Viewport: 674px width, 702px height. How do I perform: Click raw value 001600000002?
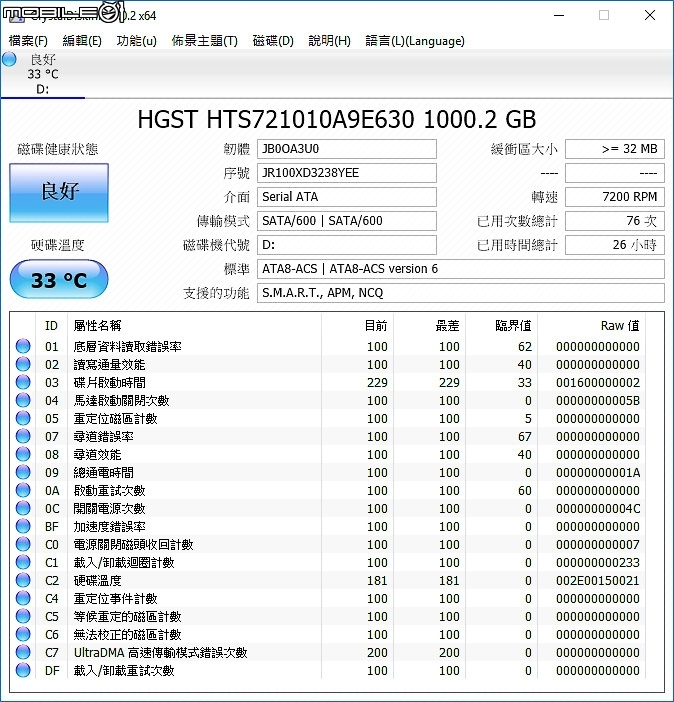pyautogui.click(x=598, y=382)
